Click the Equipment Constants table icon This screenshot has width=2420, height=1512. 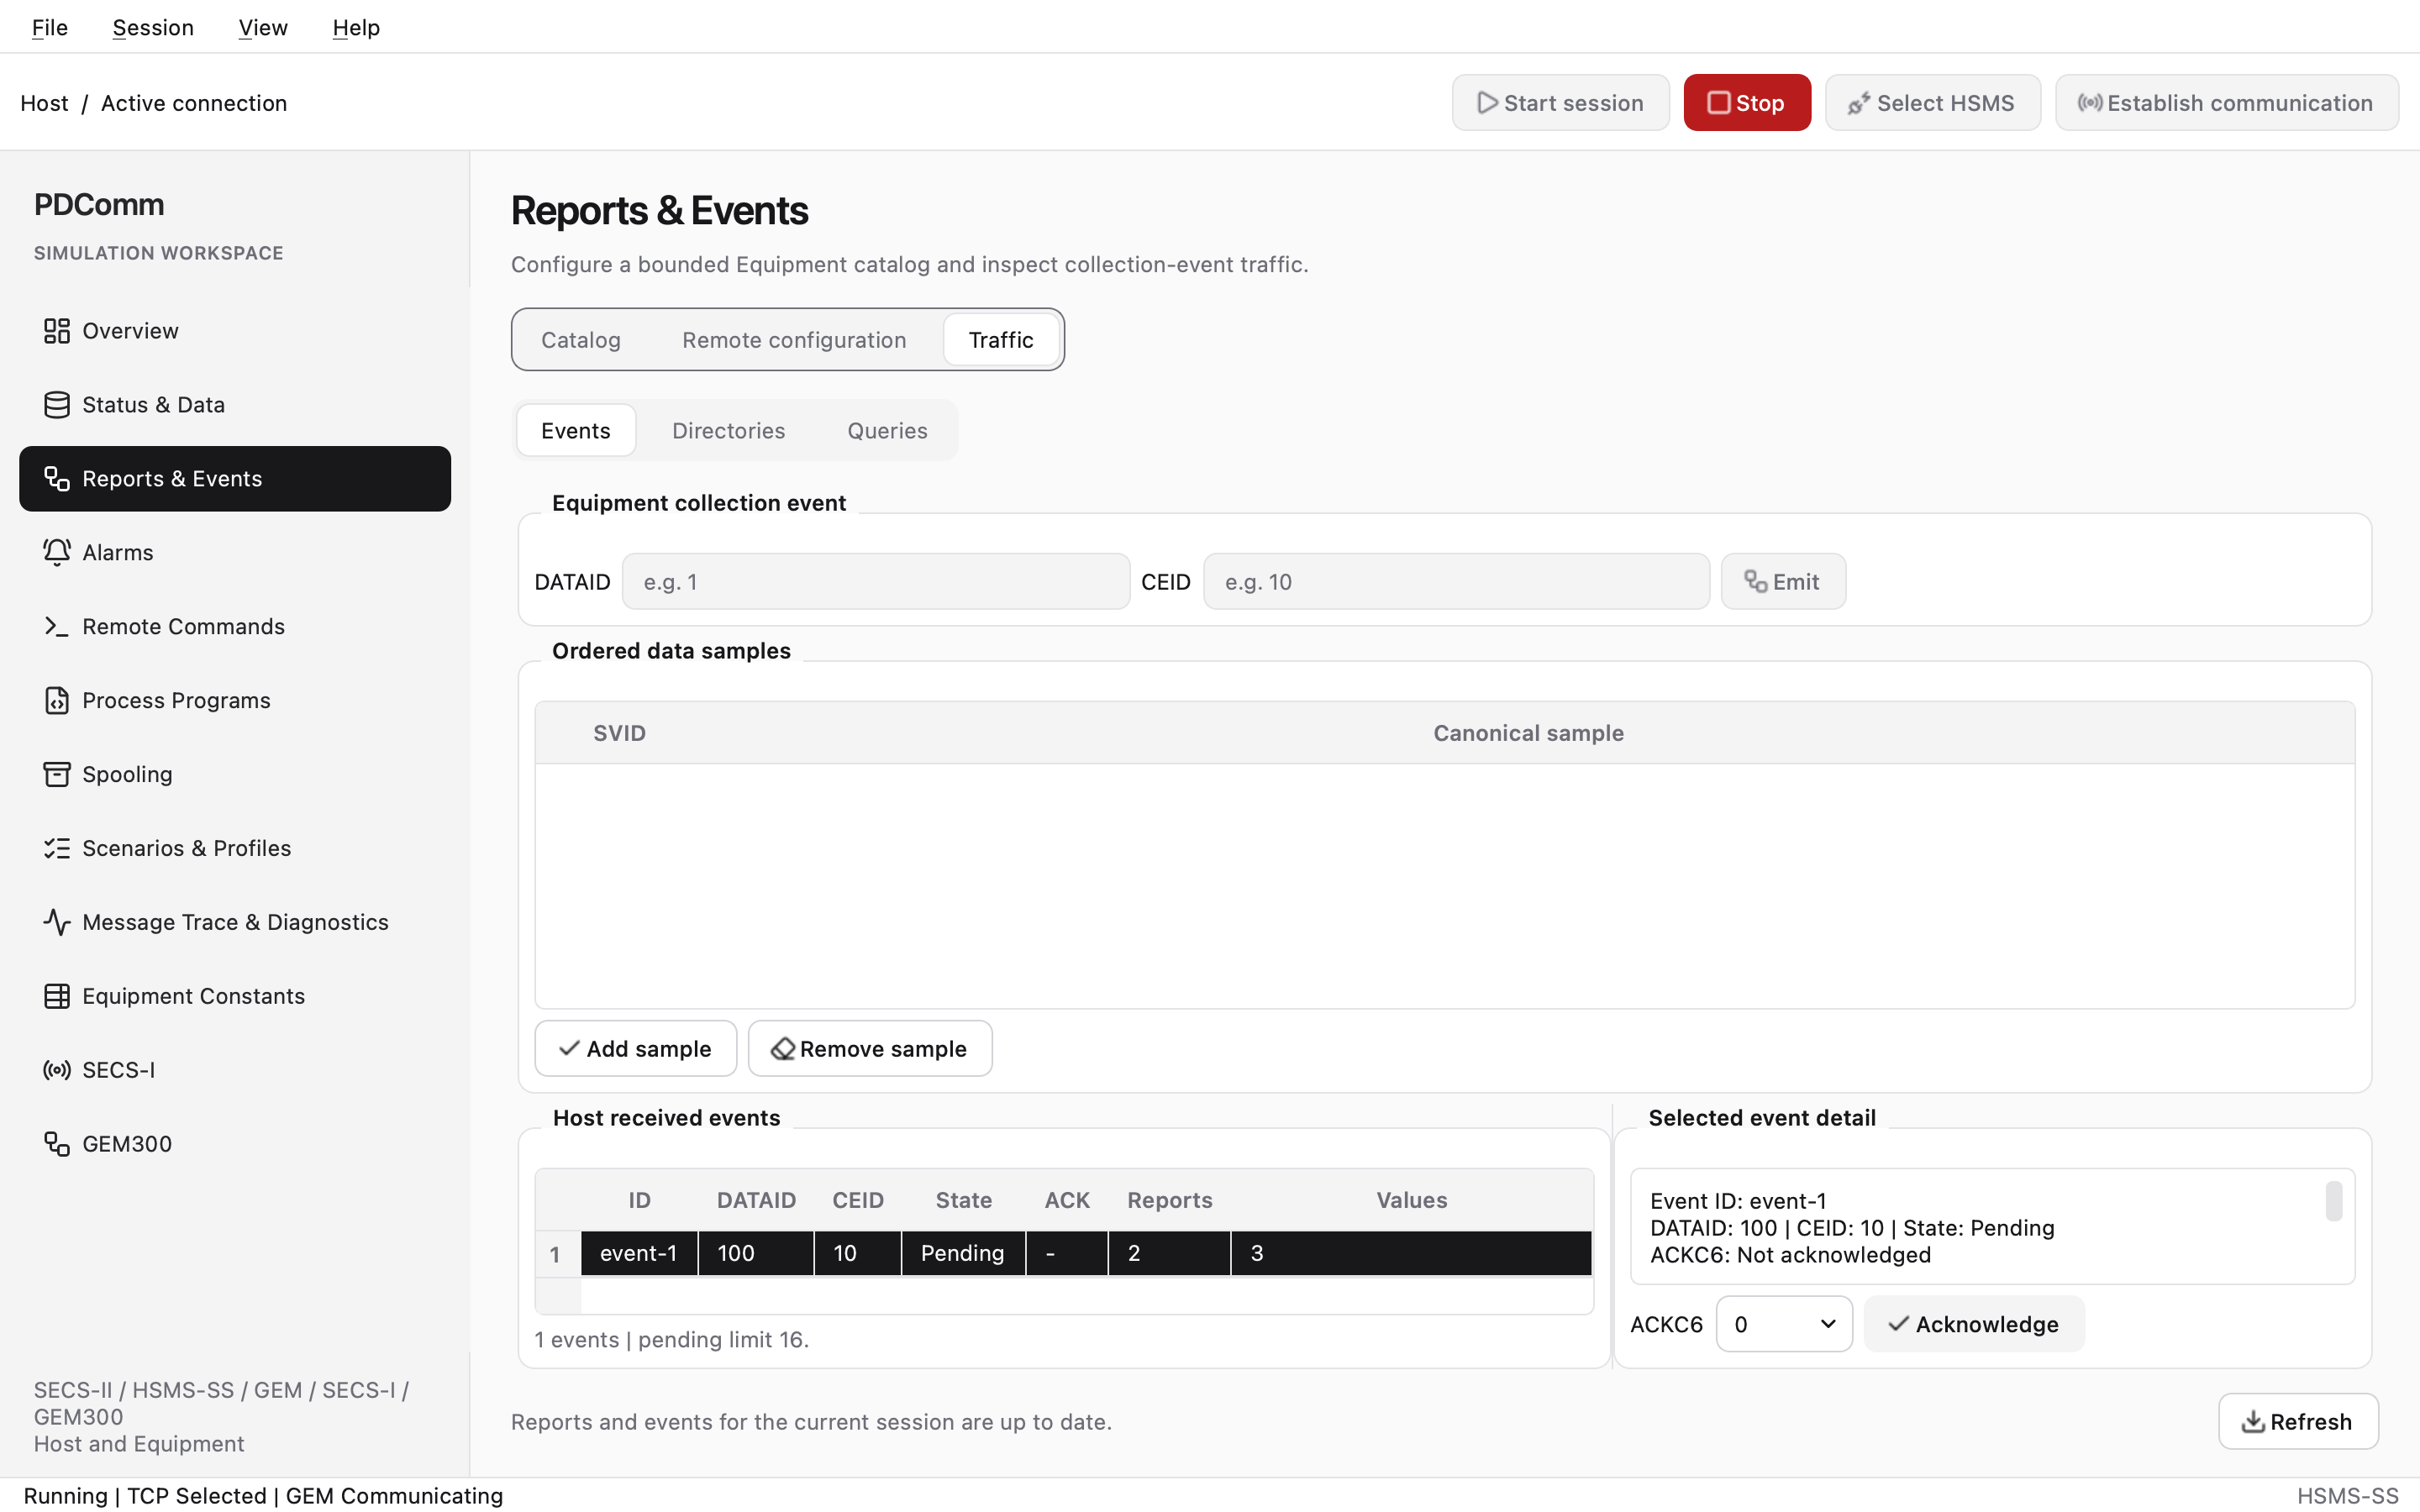[x=57, y=997]
